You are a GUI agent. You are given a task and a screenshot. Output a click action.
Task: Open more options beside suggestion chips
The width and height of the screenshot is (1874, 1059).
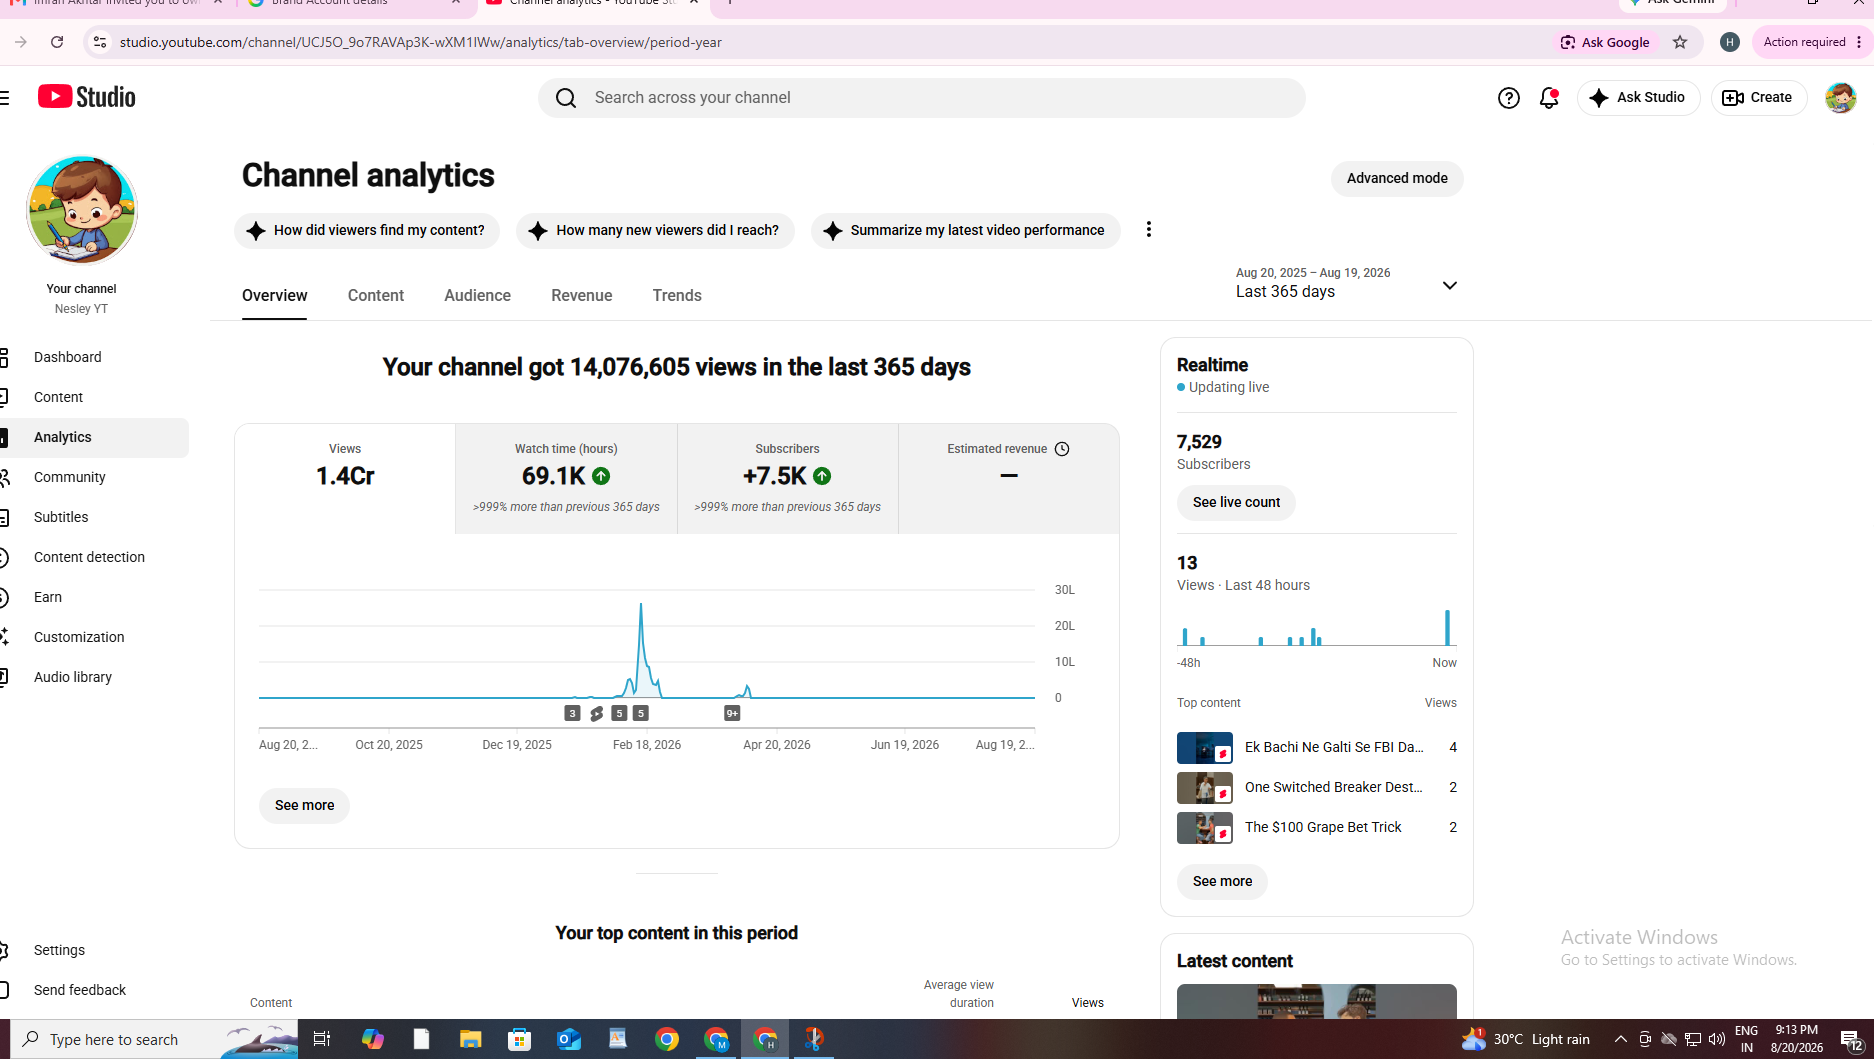coord(1149,230)
